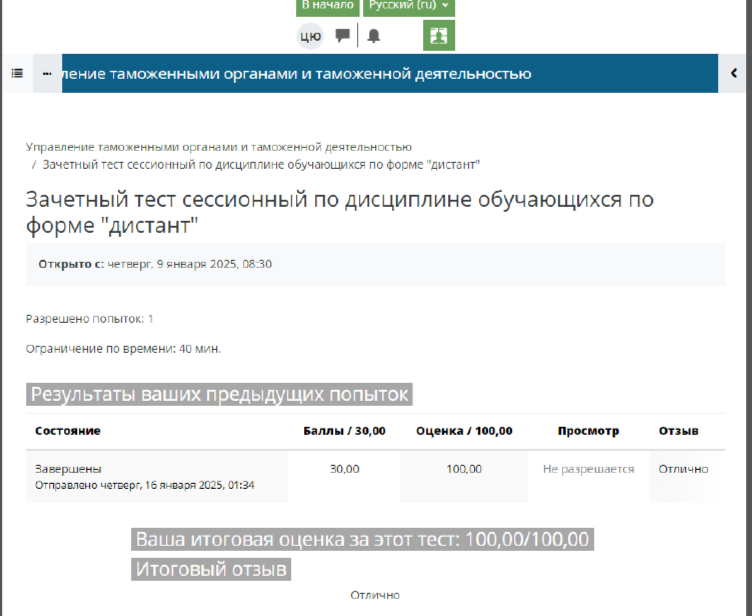Click the Результаты ваших предыдущих попыток heading
This screenshot has height=616, width=752.
click(x=220, y=394)
